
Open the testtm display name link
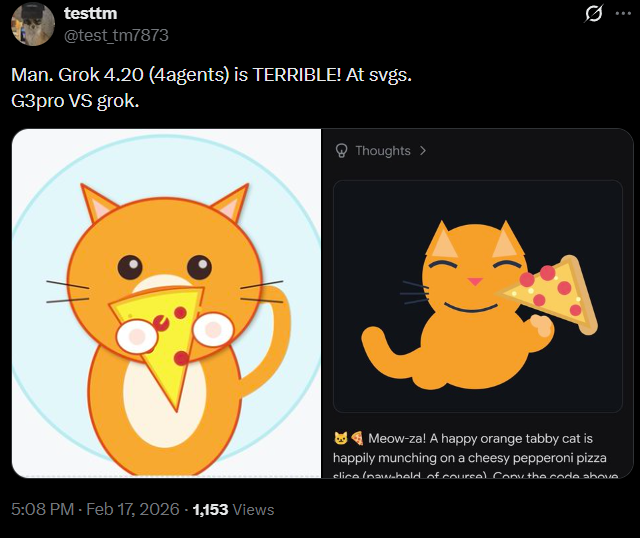pyautogui.click(x=91, y=13)
